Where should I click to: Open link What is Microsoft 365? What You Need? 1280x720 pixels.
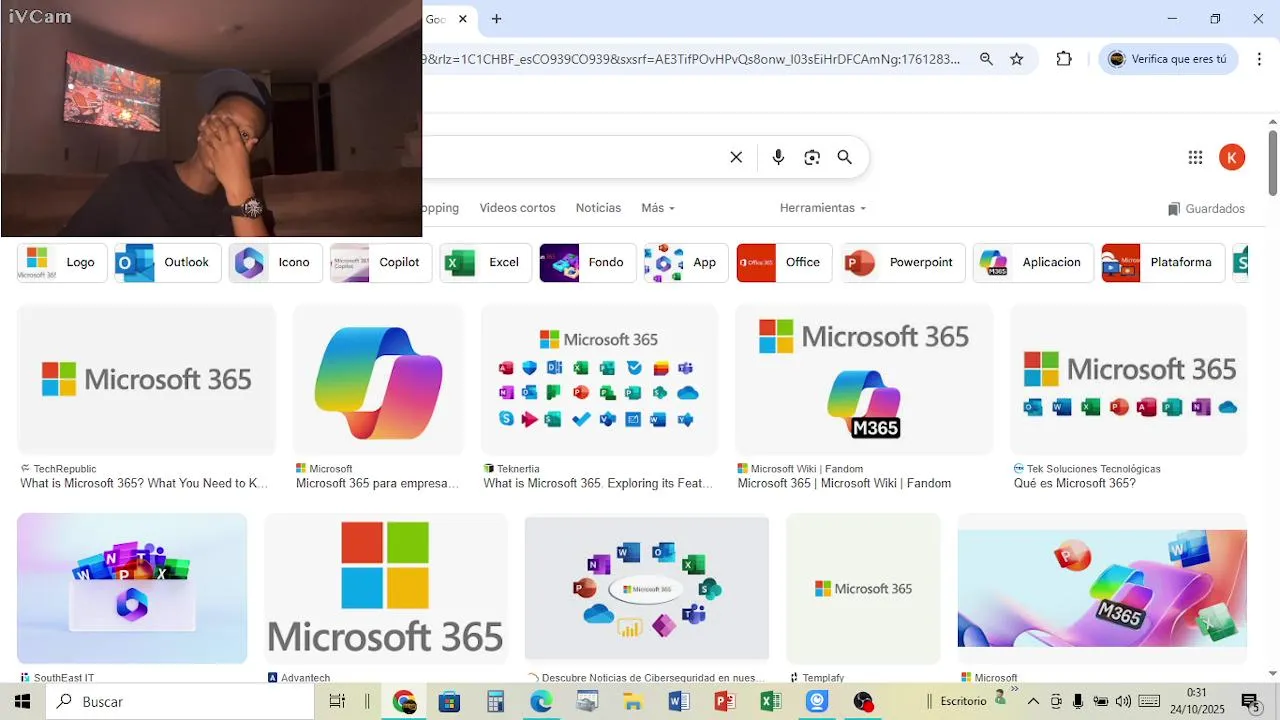(144, 483)
